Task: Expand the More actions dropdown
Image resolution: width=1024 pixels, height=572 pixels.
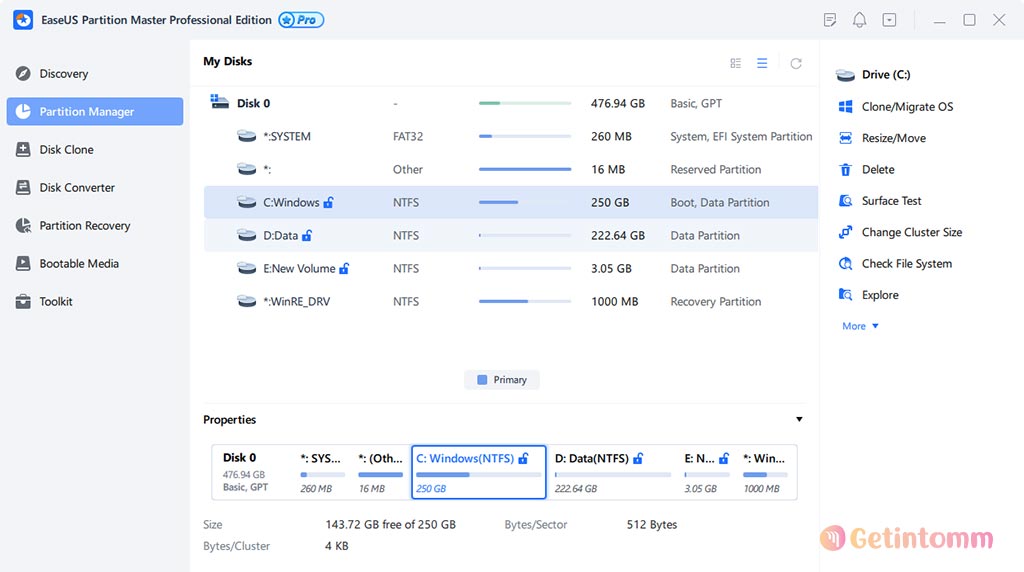Action: pyautogui.click(x=860, y=326)
